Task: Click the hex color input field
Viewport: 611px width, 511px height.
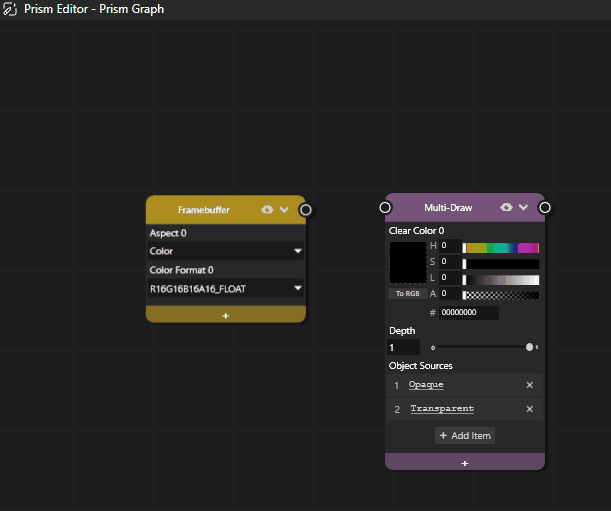Action: (468, 313)
